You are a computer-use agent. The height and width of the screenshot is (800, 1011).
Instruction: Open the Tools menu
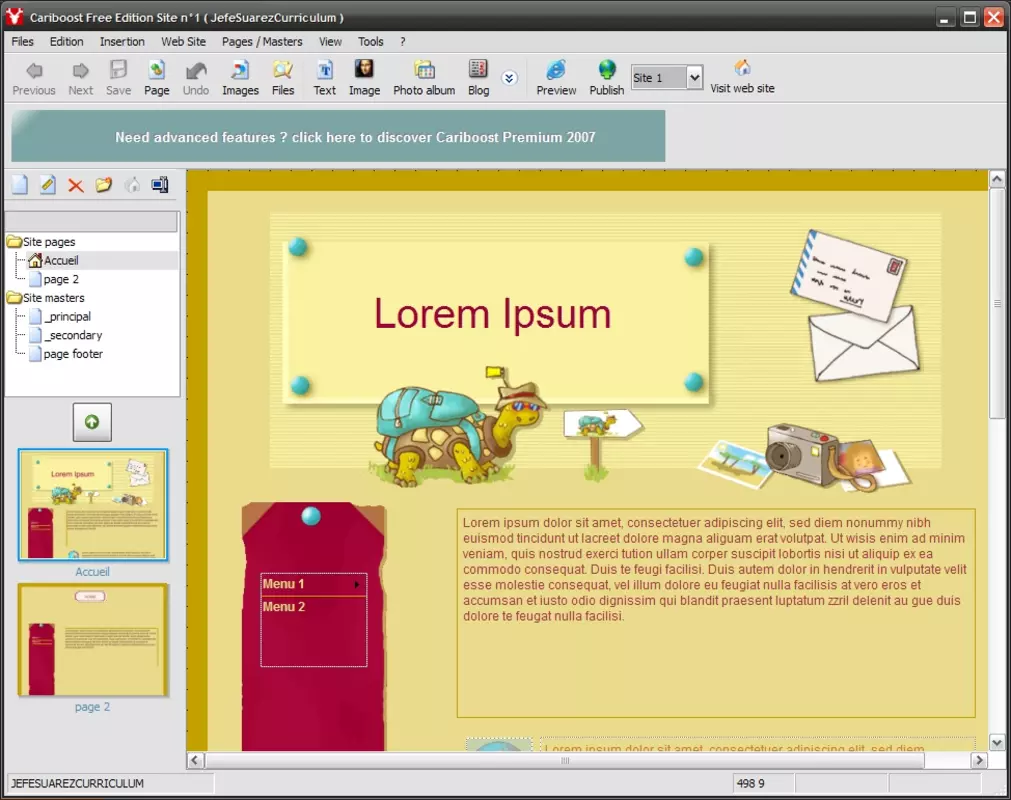pos(371,41)
